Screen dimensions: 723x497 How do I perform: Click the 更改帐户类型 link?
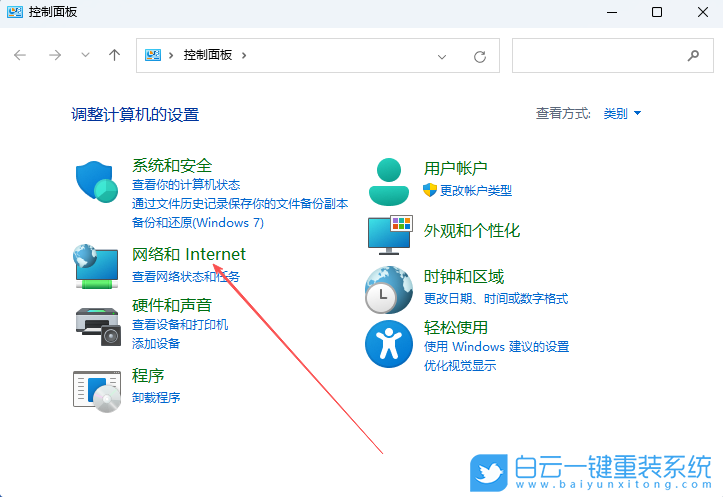476,190
